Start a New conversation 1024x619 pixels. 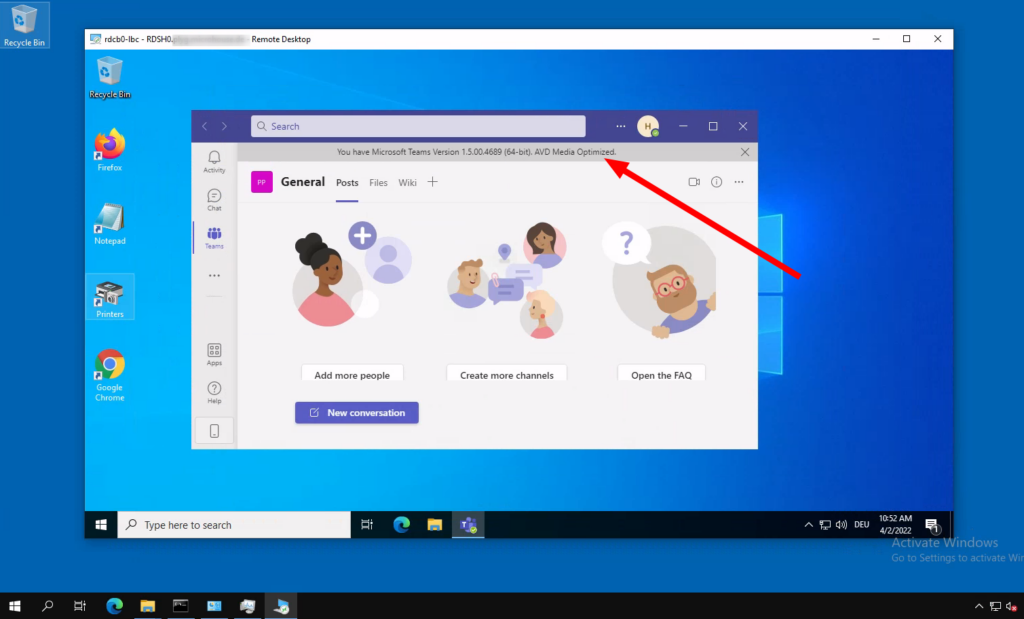click(357, 413)
